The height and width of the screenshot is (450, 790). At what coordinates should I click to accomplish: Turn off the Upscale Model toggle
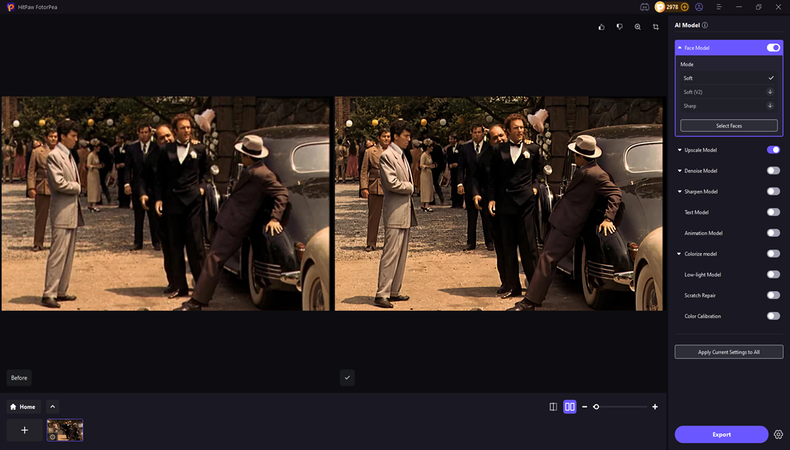point(773,150)
